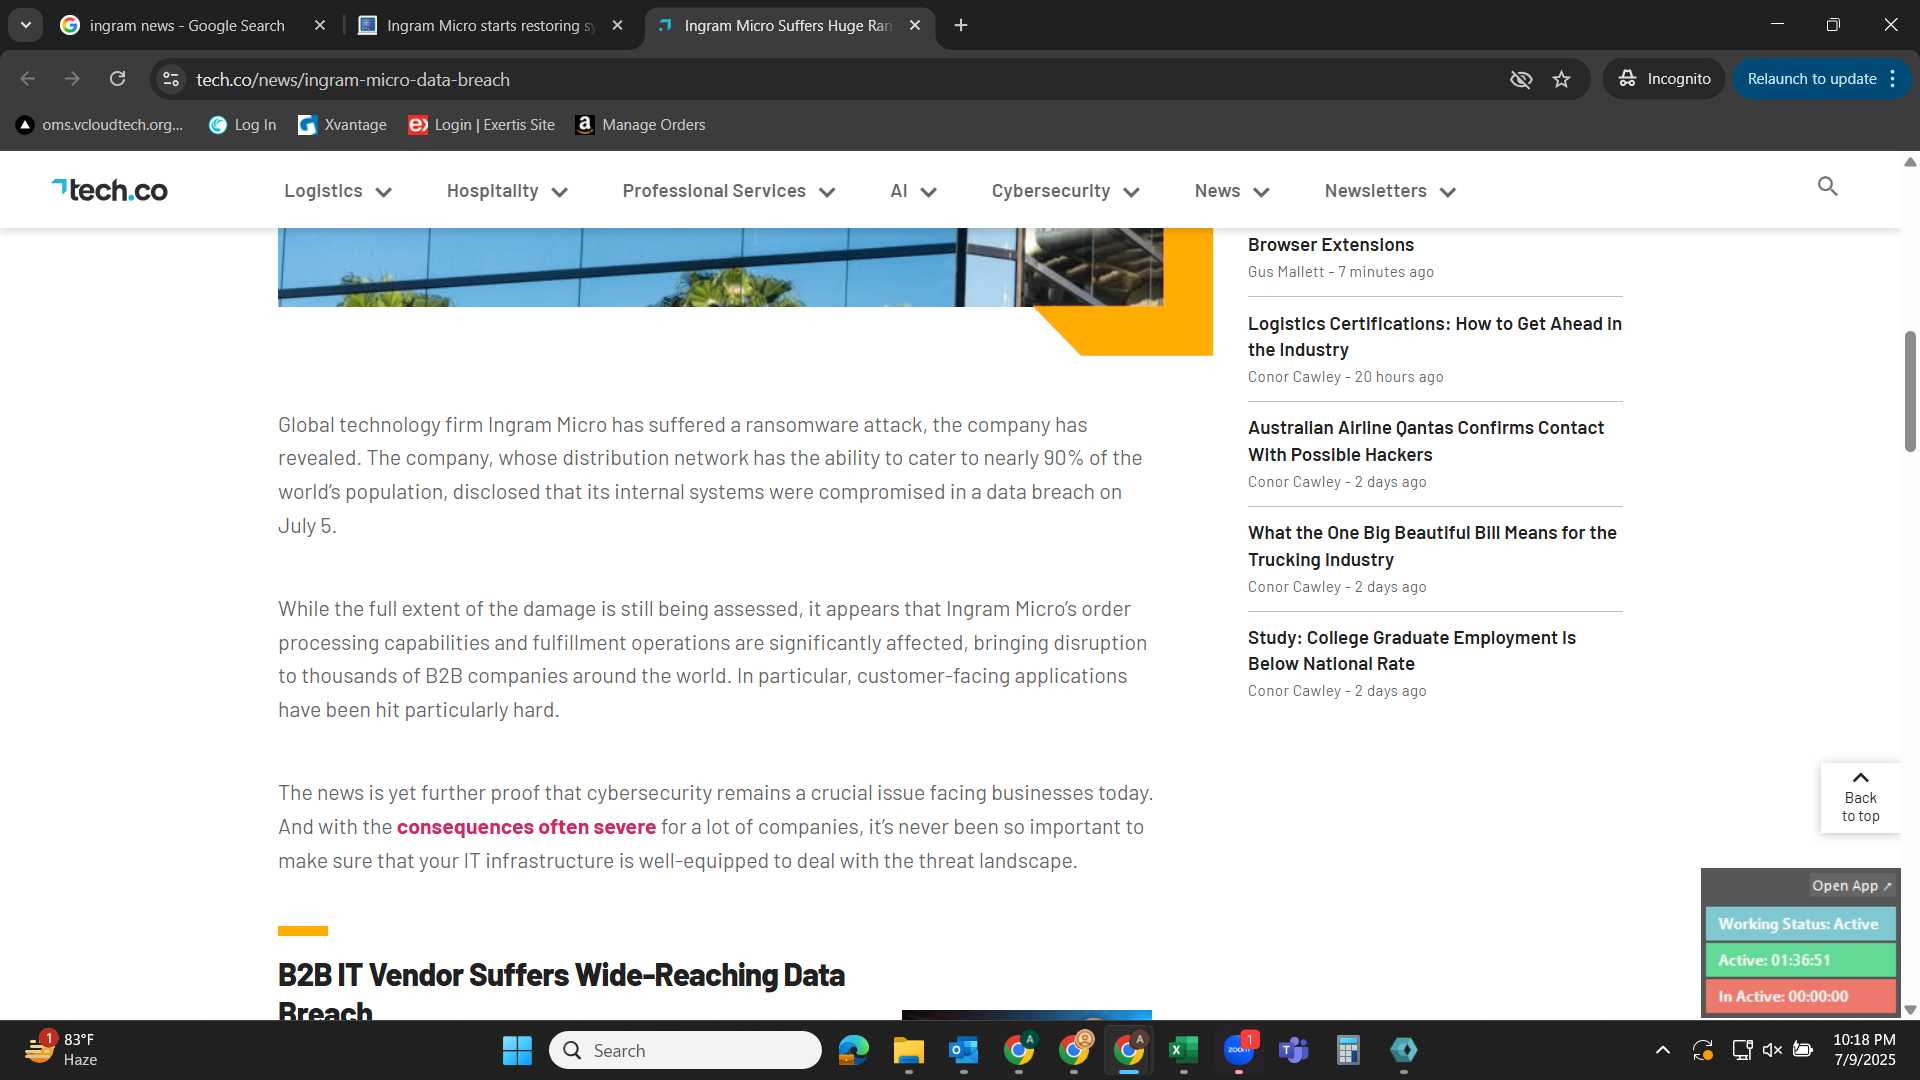
Task: Click the tech.co logo
Action: 110,190
